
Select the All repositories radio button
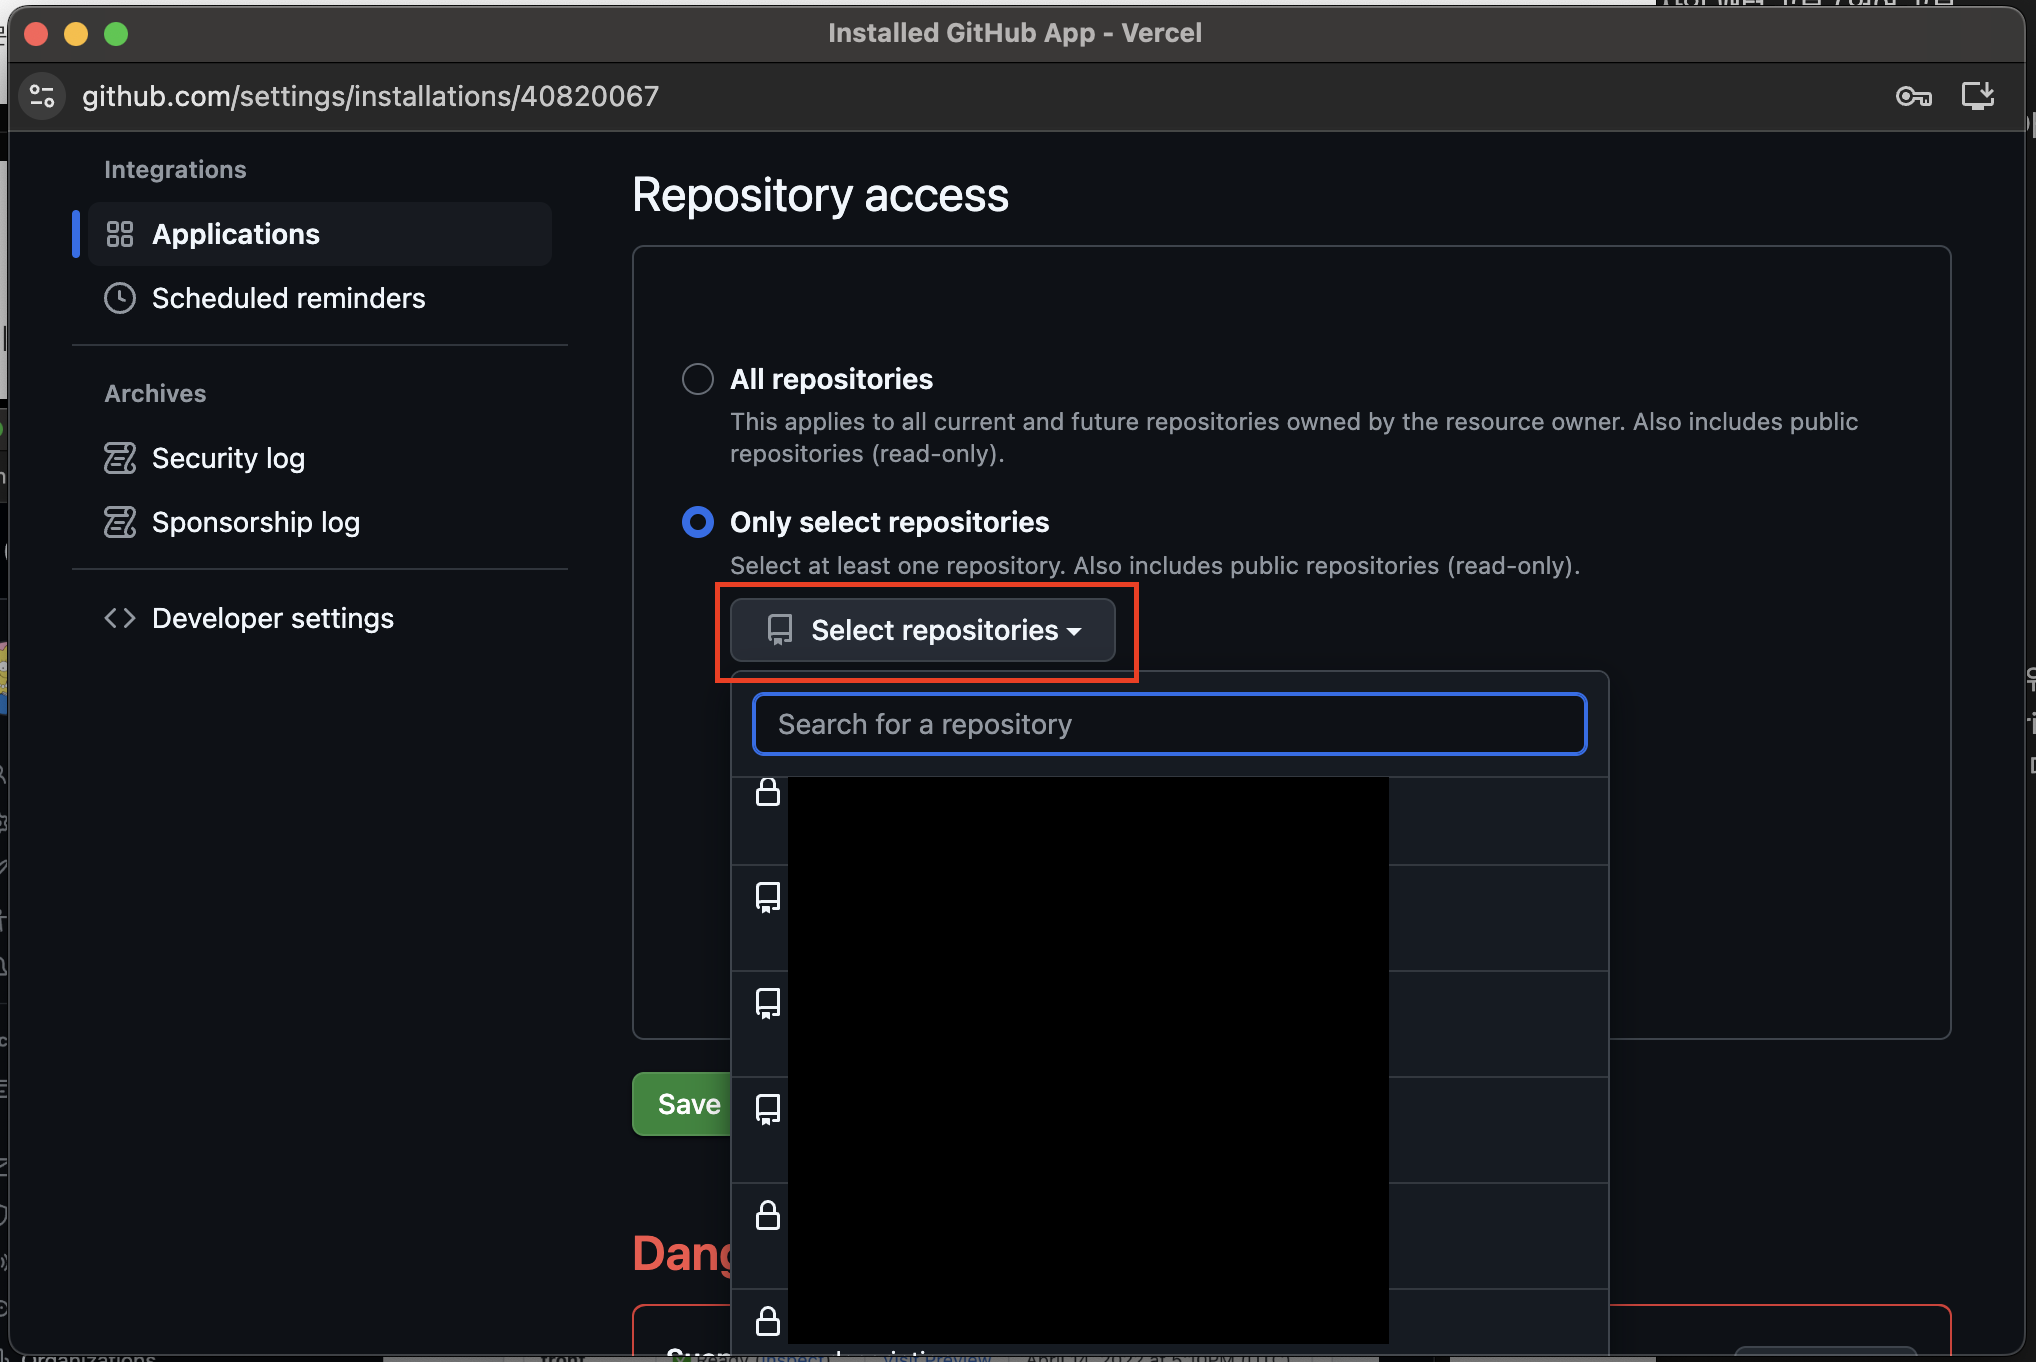pyautogui.click(x=698, y=379)
